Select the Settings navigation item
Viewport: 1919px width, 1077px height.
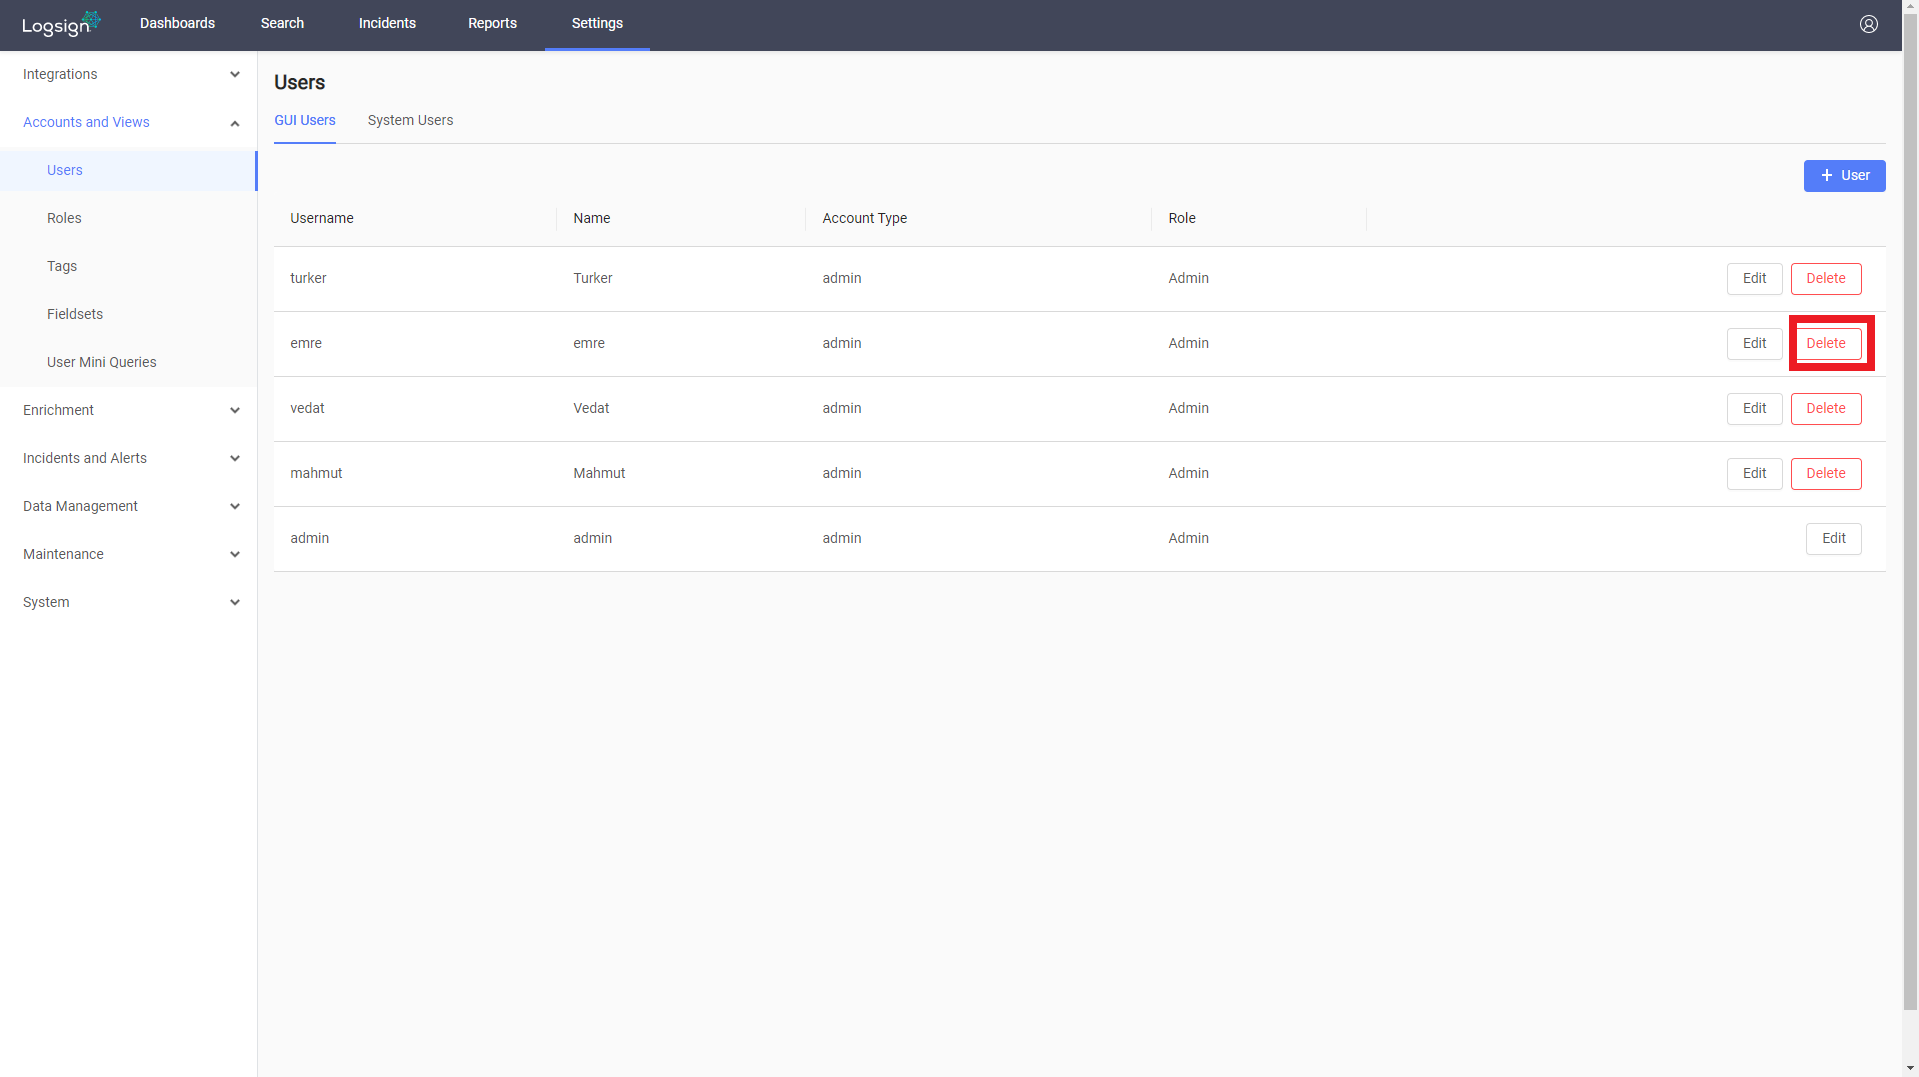597,24
